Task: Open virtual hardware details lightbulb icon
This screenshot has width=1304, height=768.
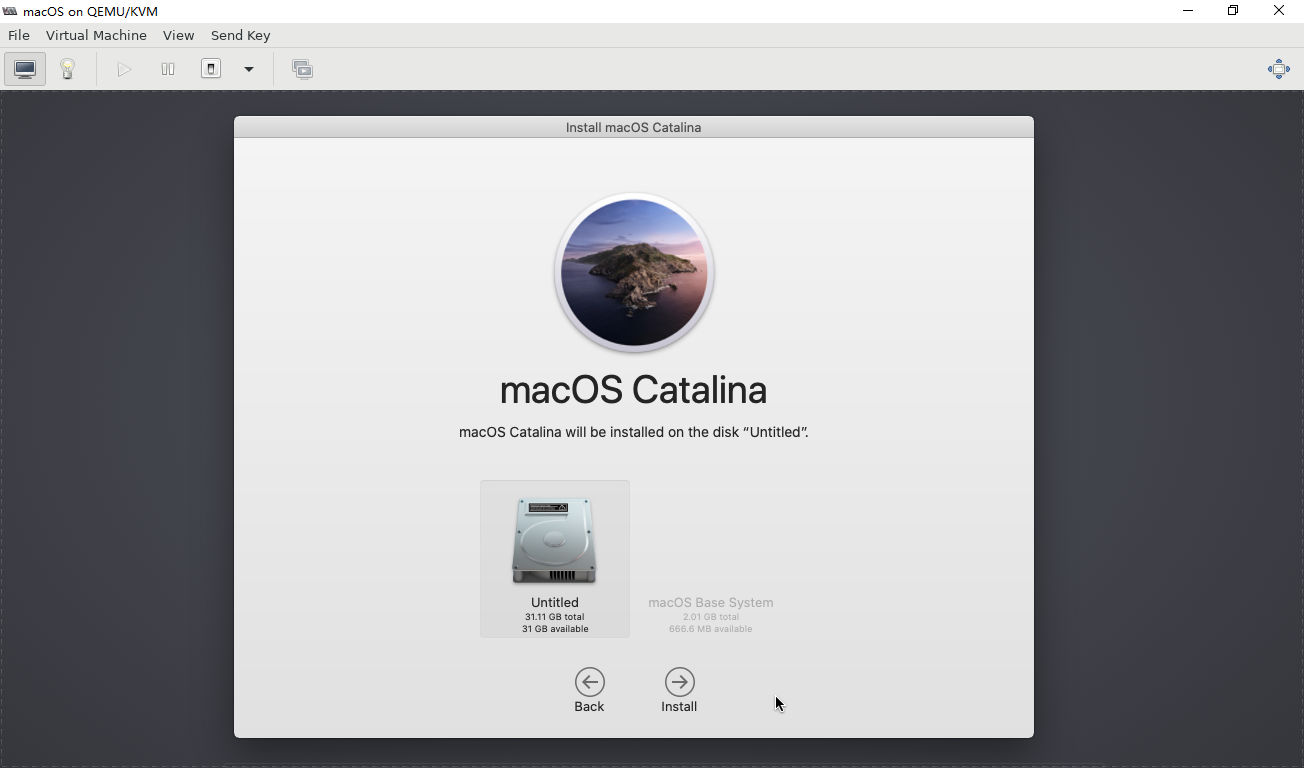Action: 67,69
